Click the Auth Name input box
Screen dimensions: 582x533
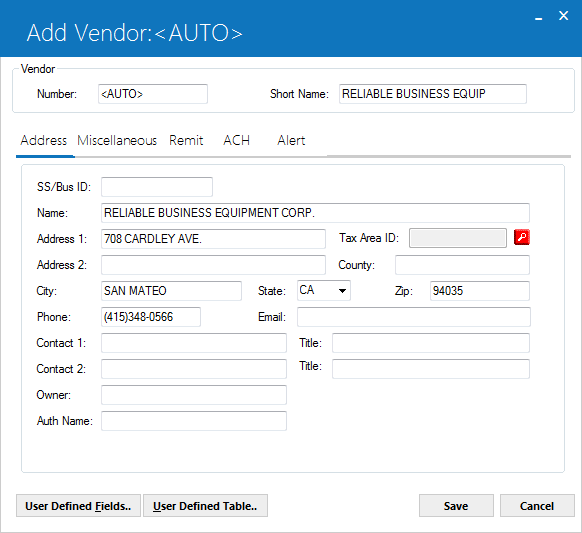[194, 421]
